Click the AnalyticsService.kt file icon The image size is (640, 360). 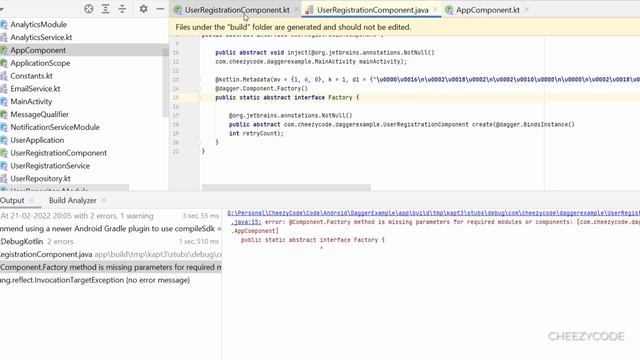(4, 37)
